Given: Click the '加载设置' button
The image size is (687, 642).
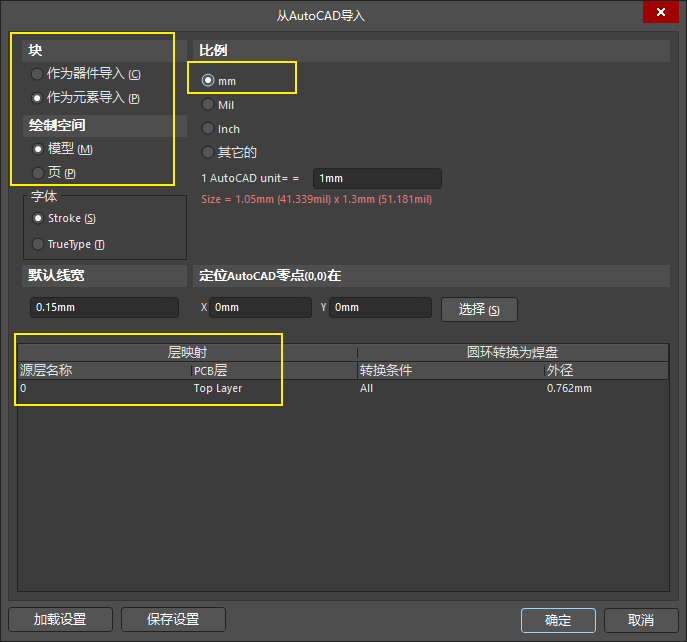Looking at the screenshot, I should point(60,619).
